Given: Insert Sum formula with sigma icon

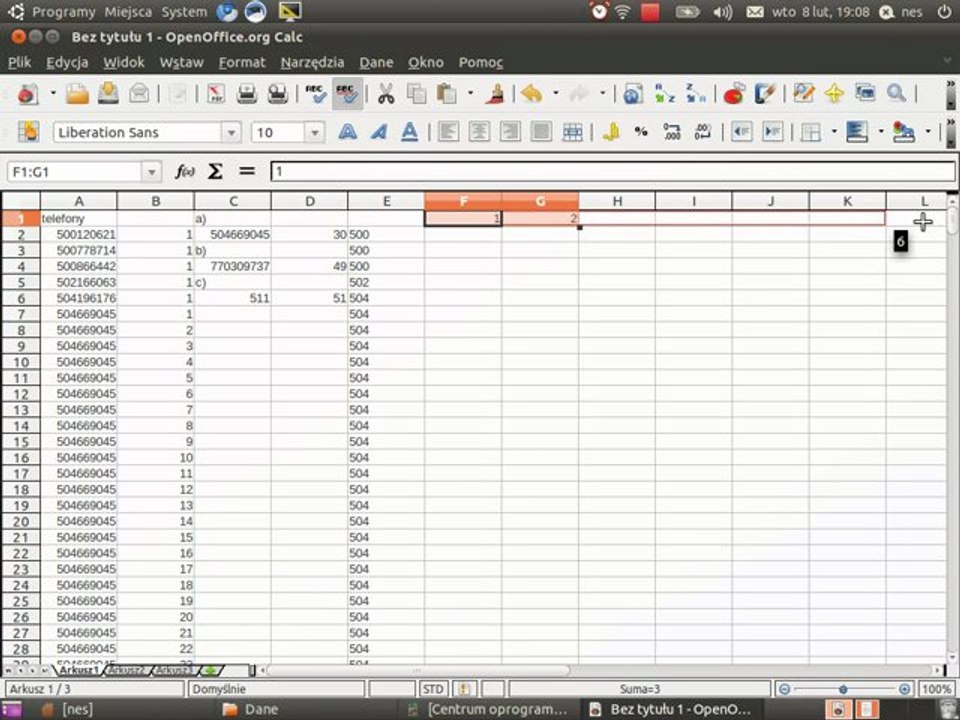Looking at the screenshot, I should coord(215,172).
